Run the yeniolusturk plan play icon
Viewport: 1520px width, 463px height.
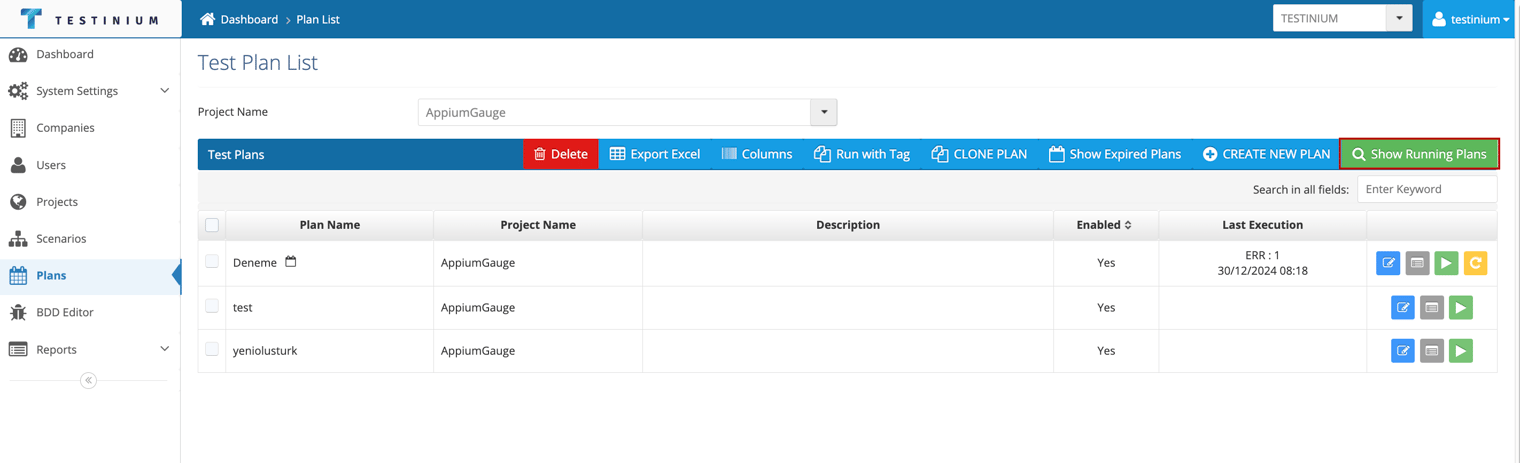pyautogui.click(x=1461, y=351)
